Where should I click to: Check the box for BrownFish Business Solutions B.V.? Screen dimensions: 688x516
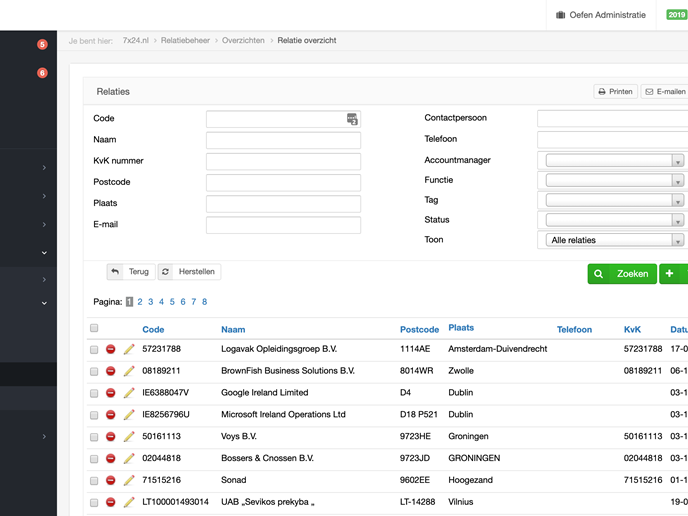coord(94,371)
